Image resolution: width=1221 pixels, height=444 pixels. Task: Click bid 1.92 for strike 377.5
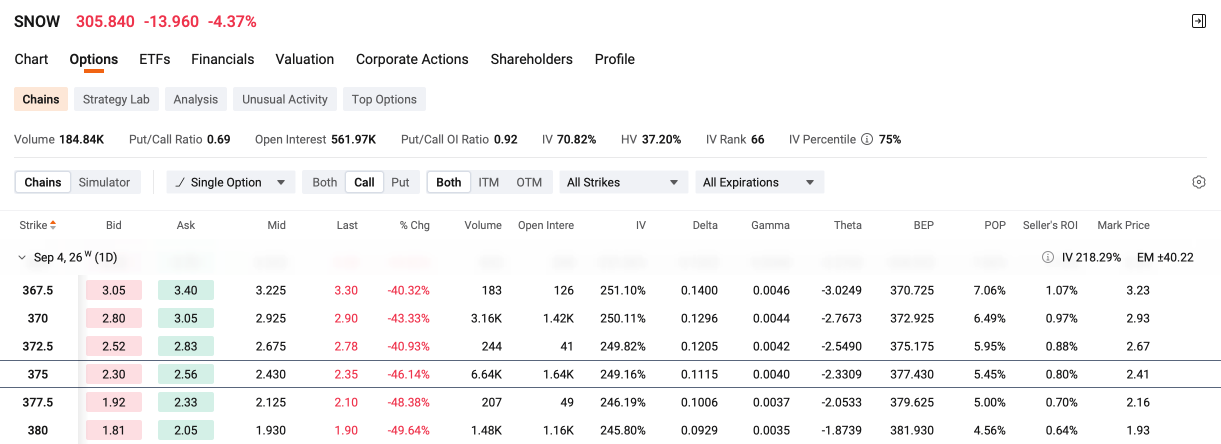click(114, 402)
